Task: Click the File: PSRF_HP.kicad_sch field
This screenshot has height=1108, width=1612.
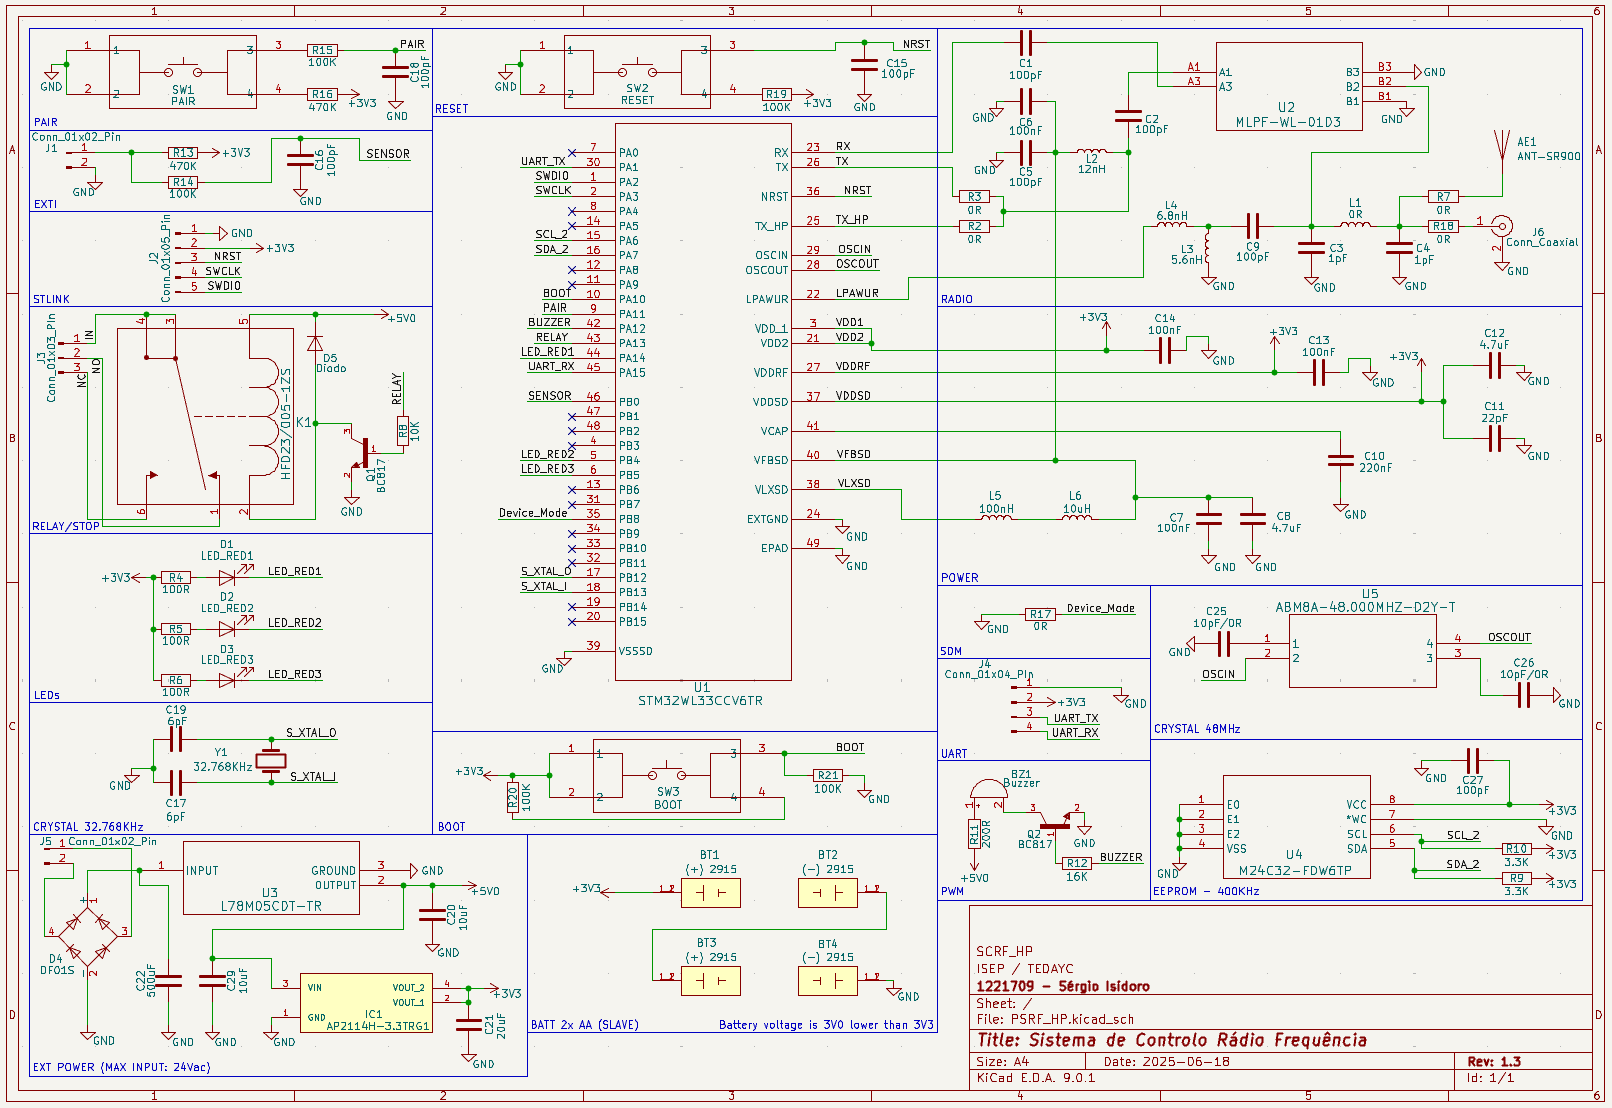Action: pos(1055,1019)
